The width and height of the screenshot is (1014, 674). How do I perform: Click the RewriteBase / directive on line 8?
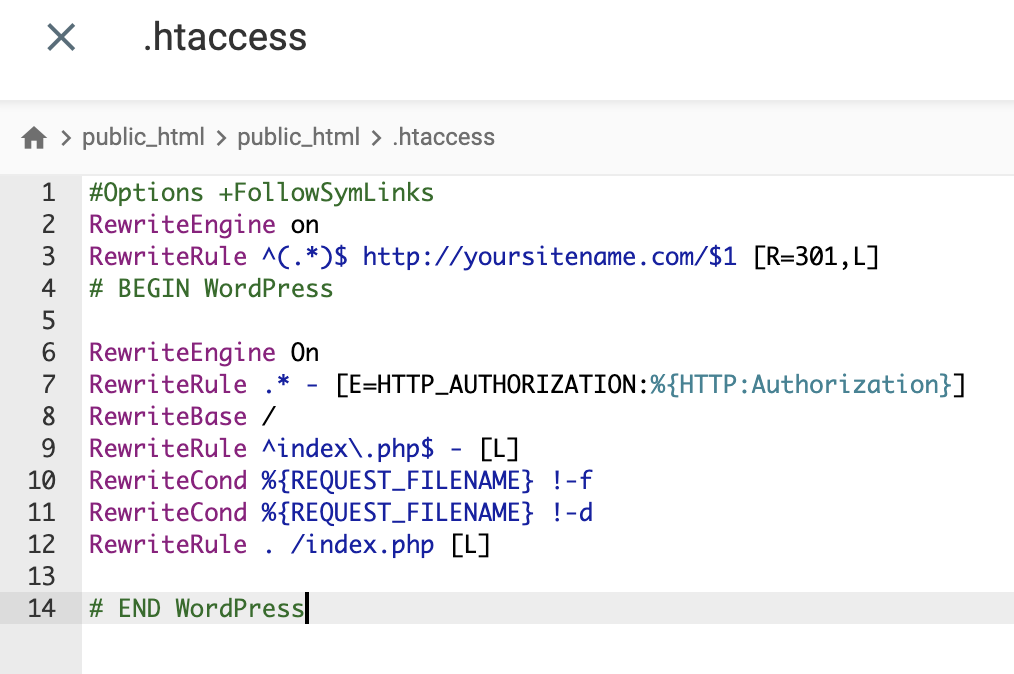point(178,416)
